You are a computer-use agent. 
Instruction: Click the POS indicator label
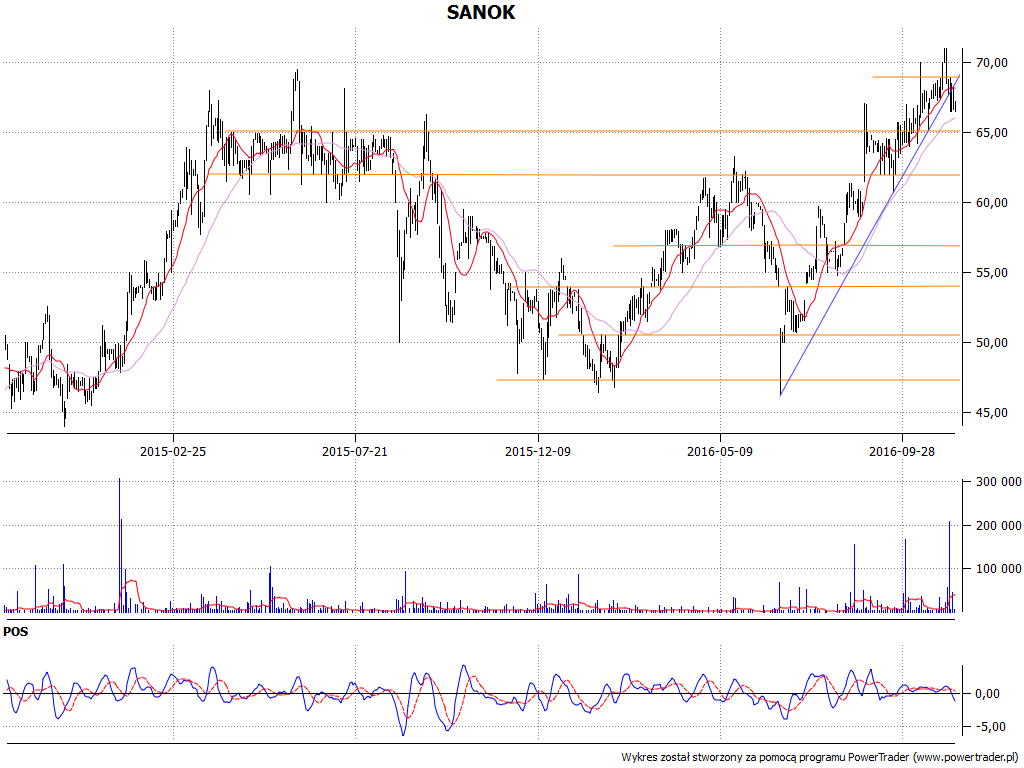click(x=16, y=632)
